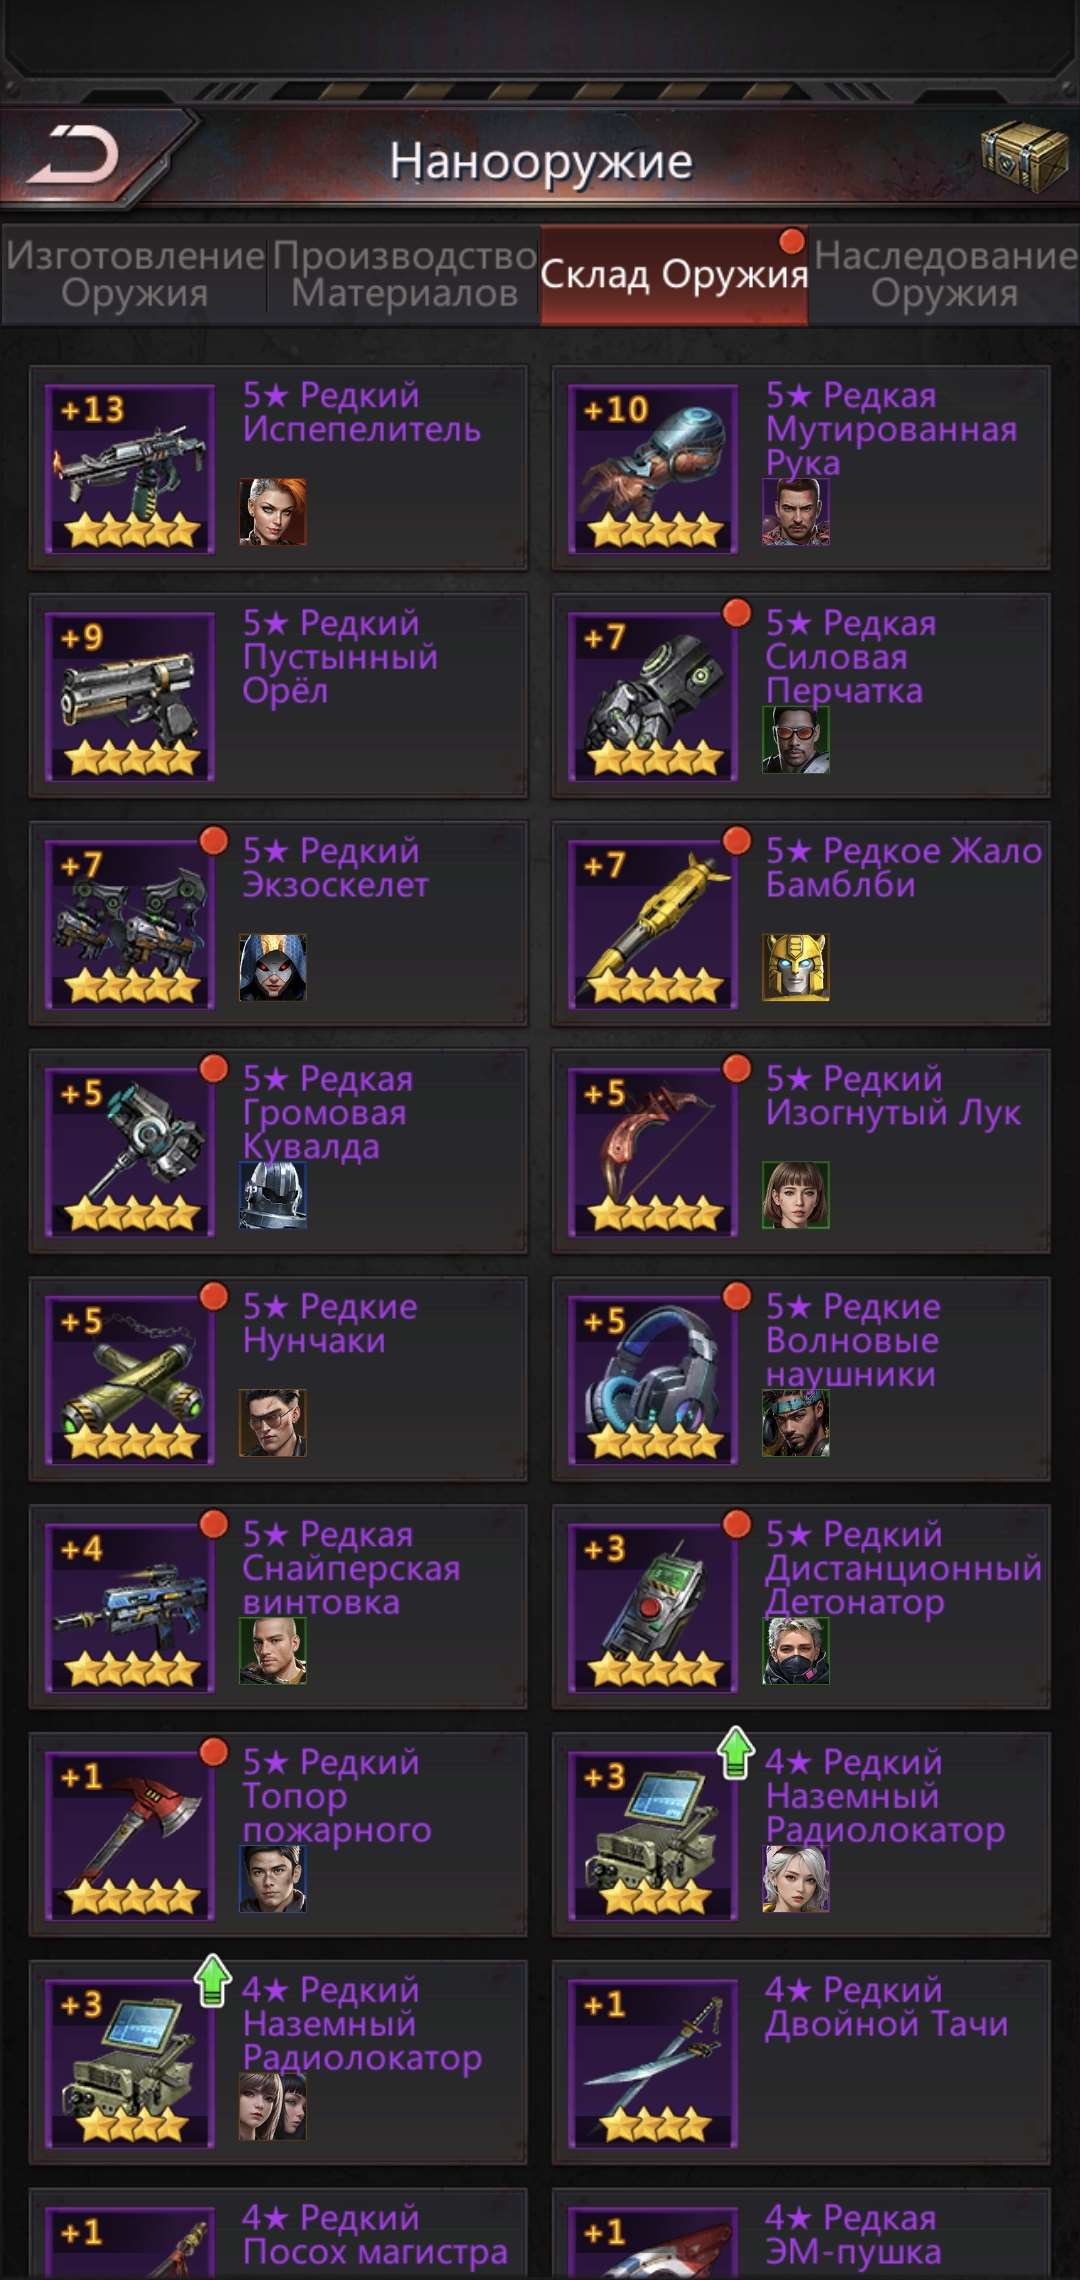Switch to Производство Материалов tab
This screenshot has width=1080, height=2280.
(x=404, y=275)
